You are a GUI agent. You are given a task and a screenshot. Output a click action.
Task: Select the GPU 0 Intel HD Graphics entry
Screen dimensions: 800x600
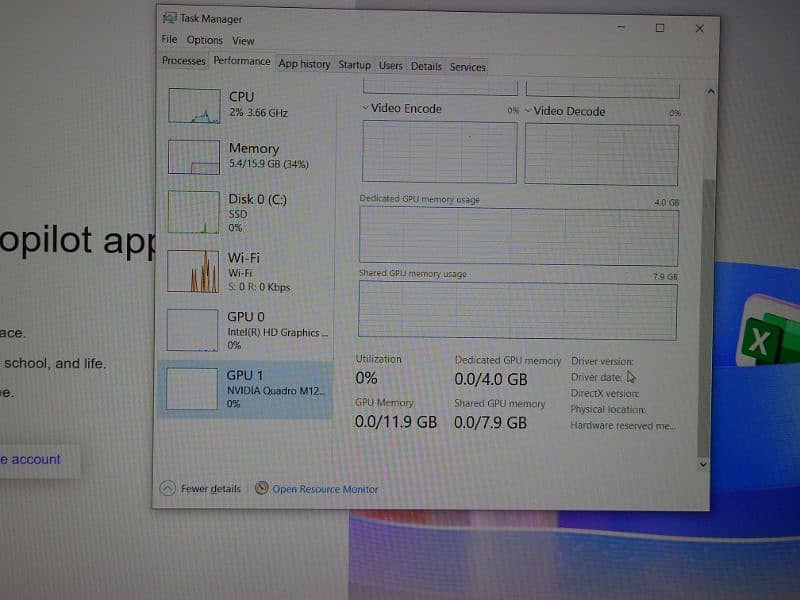click(246, 330)
